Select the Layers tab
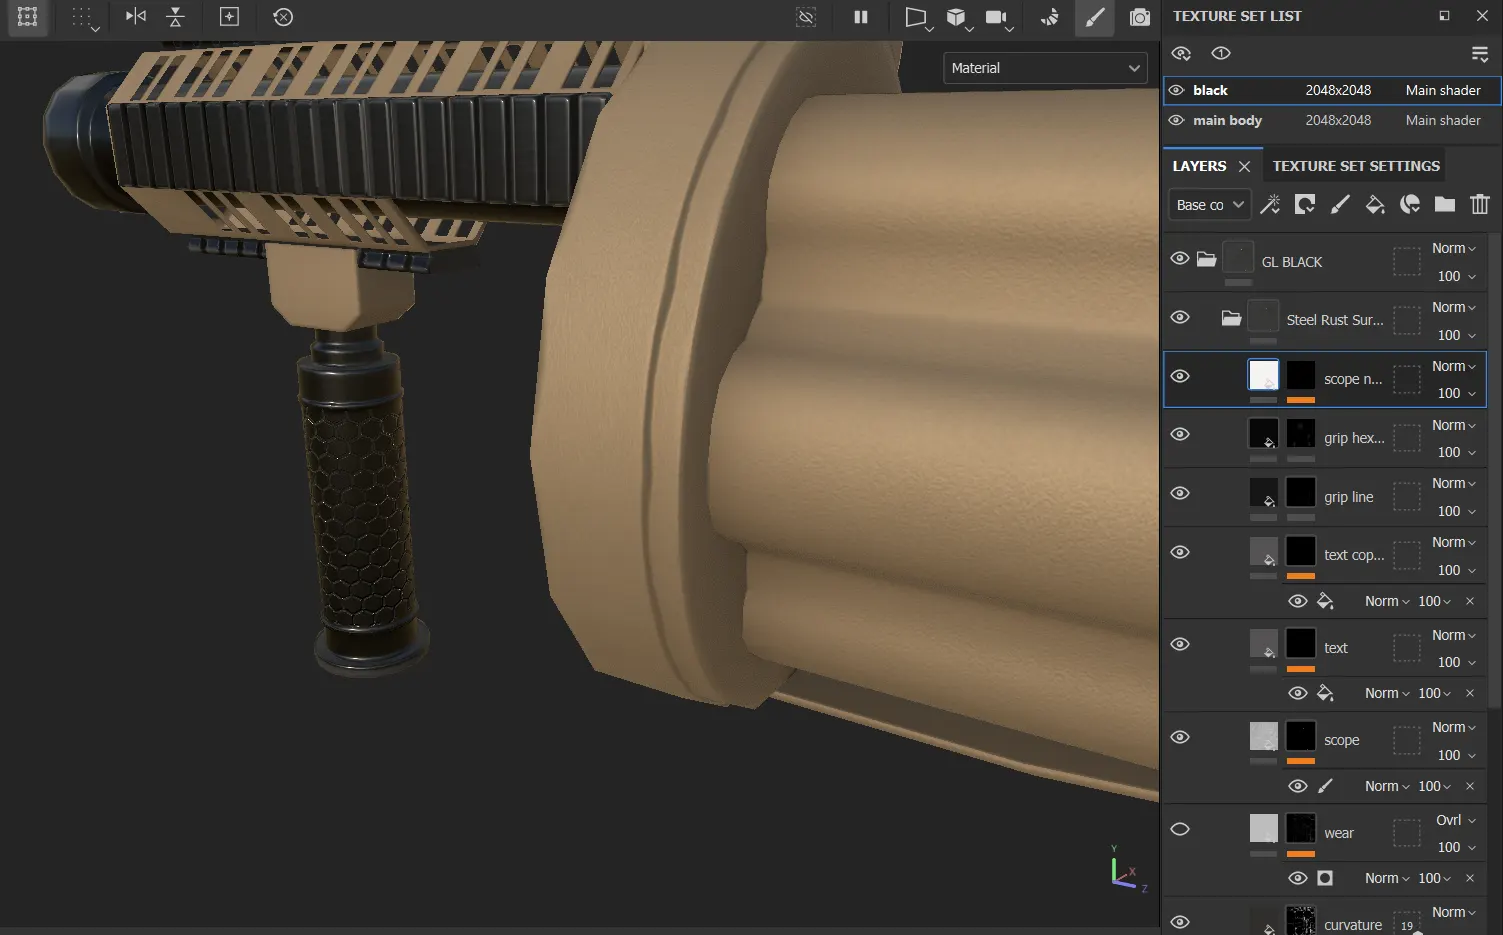This screenshot has height=935, width=1503. coord(1199,166)
